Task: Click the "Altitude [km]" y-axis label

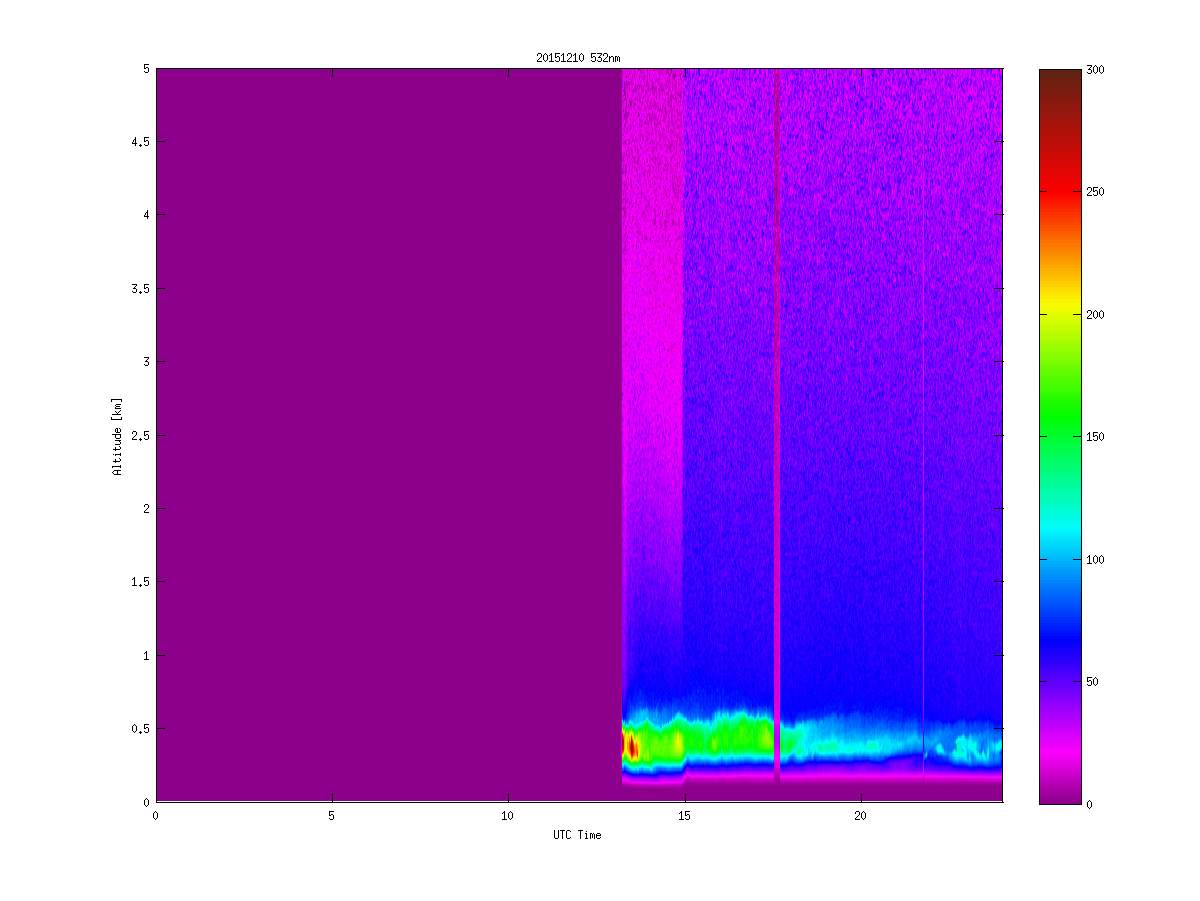Action: pyautogui.click(x=117, y=436)
